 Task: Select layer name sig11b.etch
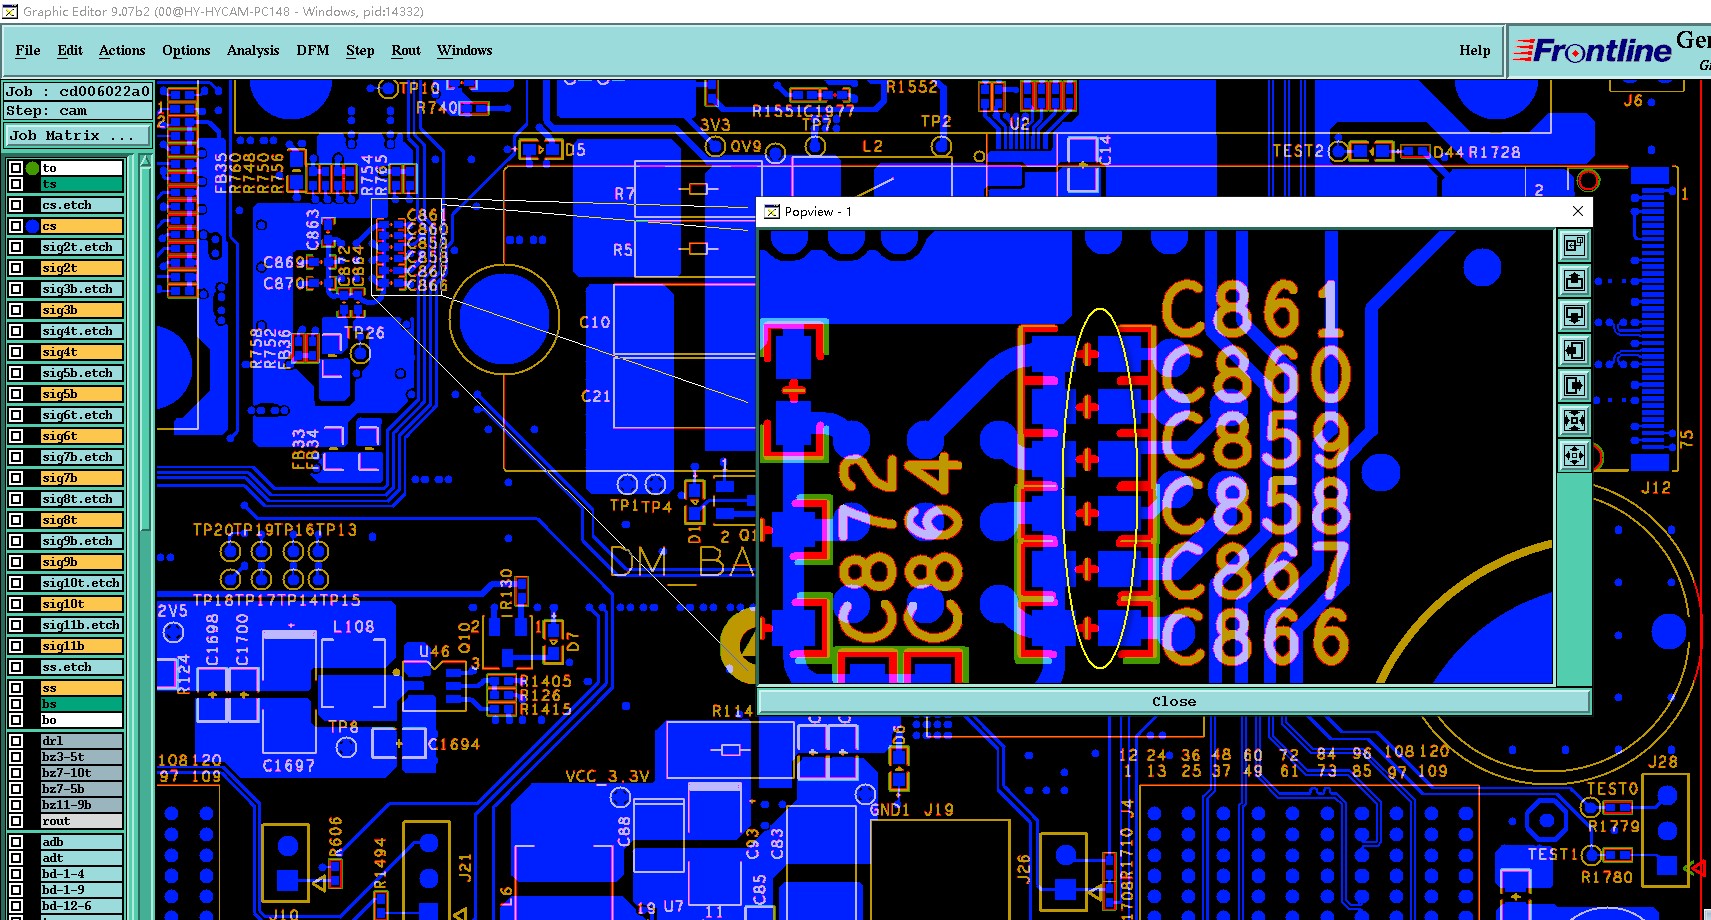[x=81, y=625]
